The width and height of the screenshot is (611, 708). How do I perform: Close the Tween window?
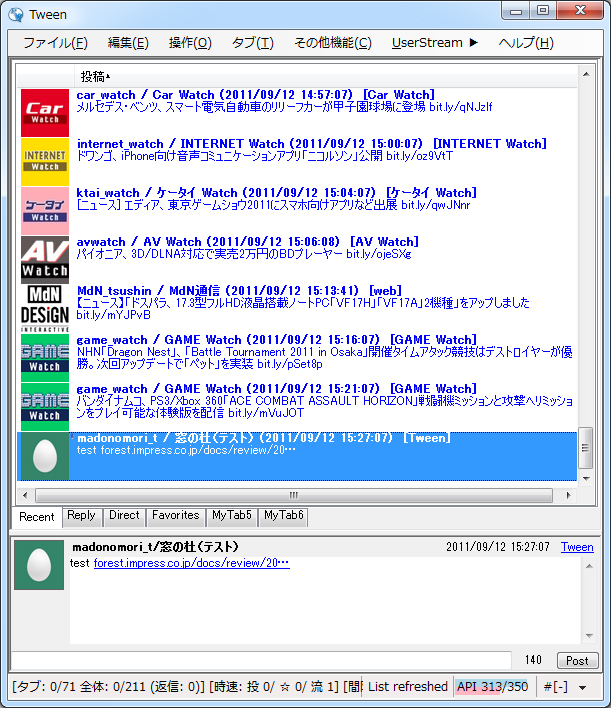coord(580,10)
